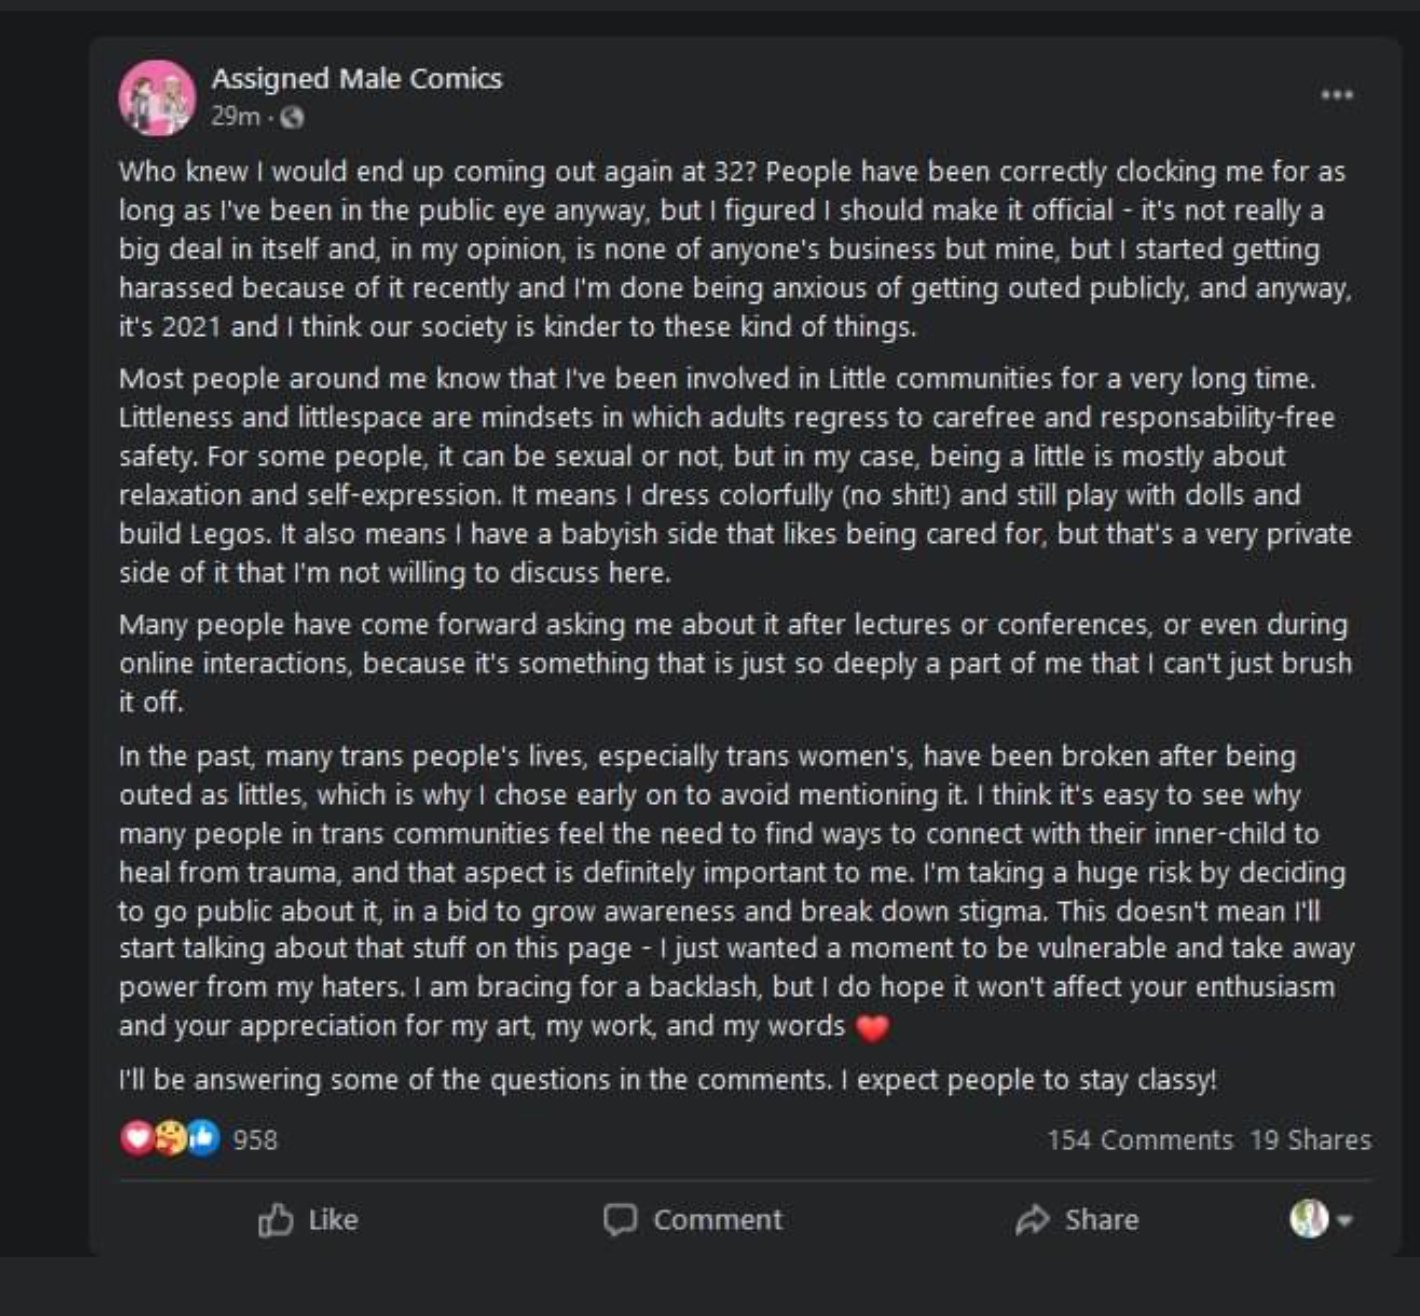
Task: Open the 29m post timestamp link
Action: click(x=235, y=117)
